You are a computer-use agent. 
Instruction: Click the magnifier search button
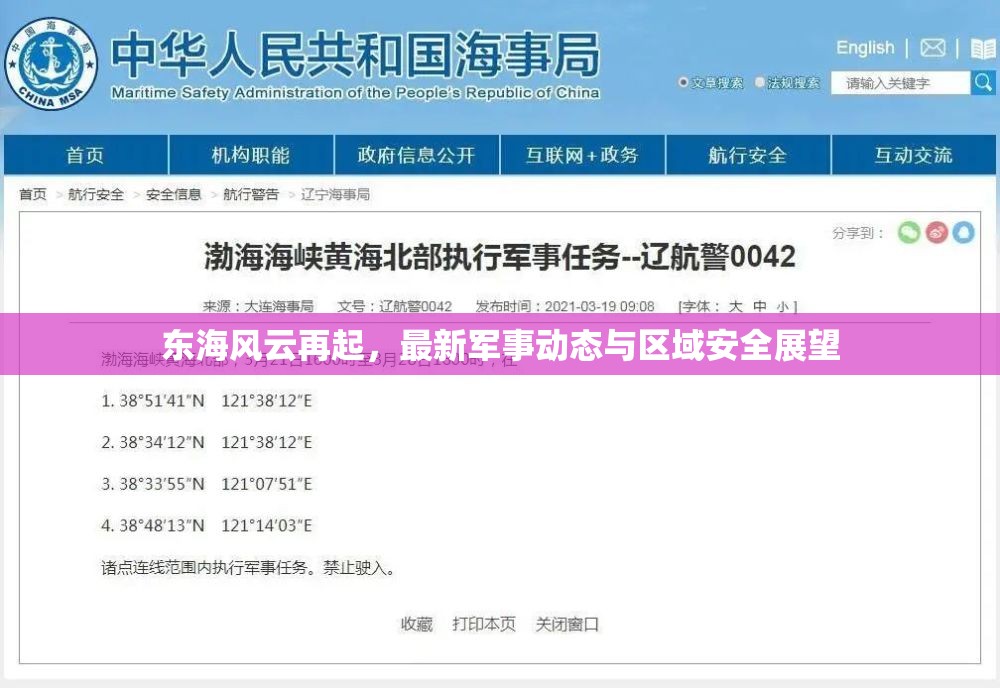coord(983,83)
